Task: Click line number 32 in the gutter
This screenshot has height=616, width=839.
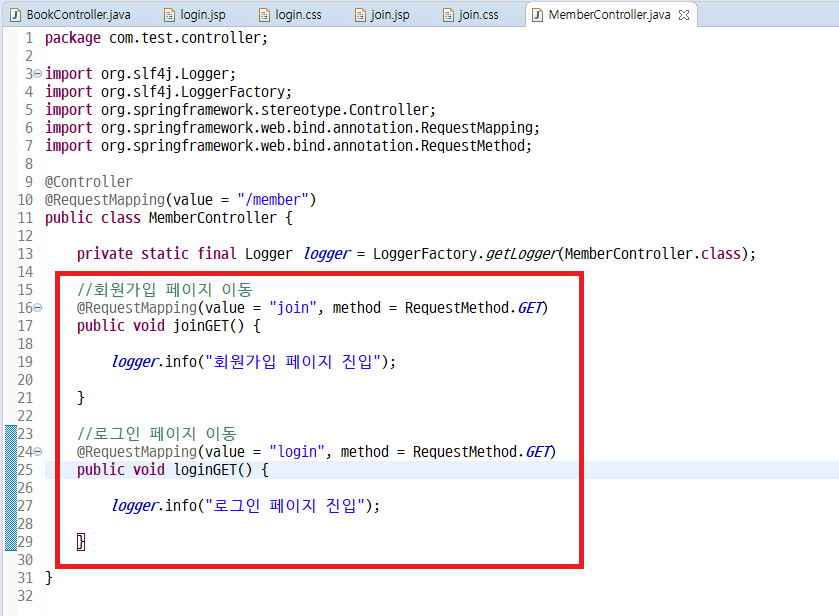Action: tap(25, 596)
